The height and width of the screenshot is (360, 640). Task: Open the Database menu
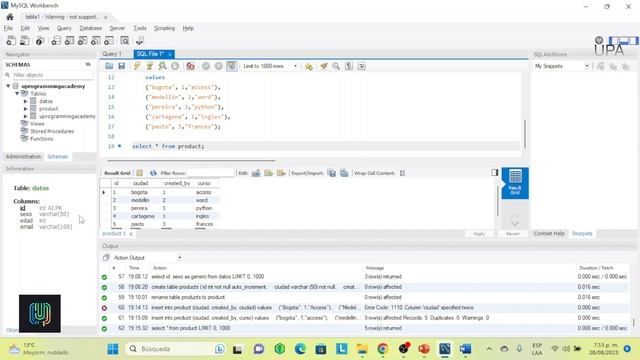pos(91,28)
